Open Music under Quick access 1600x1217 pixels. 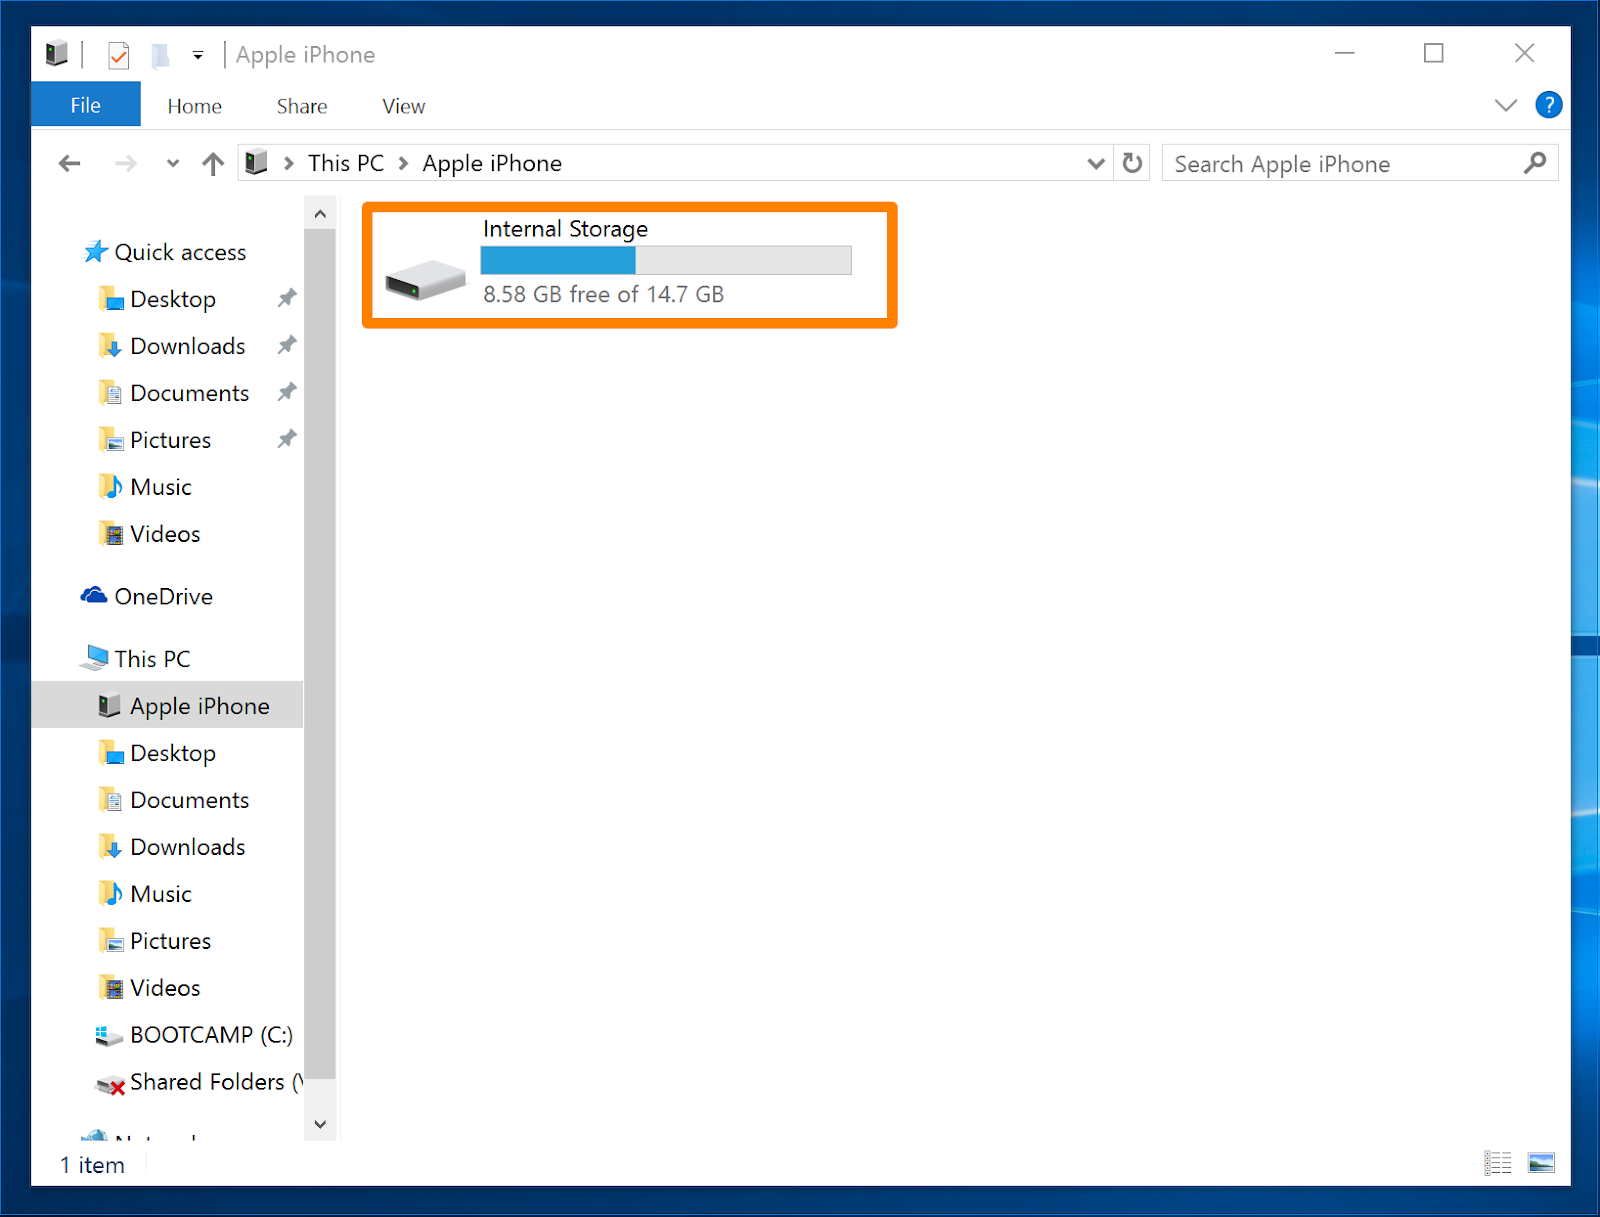click(146, 487)
